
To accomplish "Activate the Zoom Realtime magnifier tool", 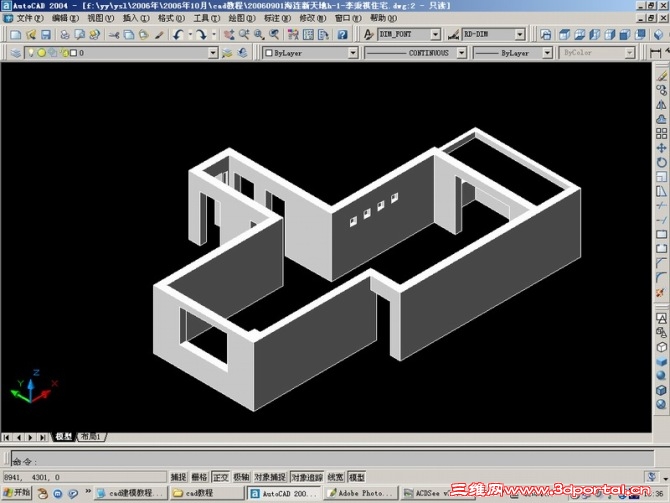I will point(244,35).
